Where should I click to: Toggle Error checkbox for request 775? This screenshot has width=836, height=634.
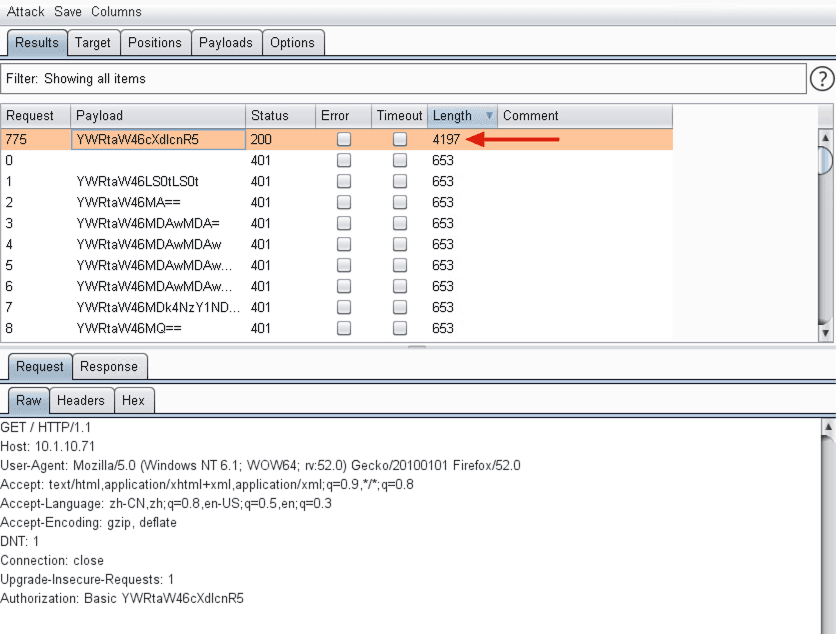coord(344,139)
